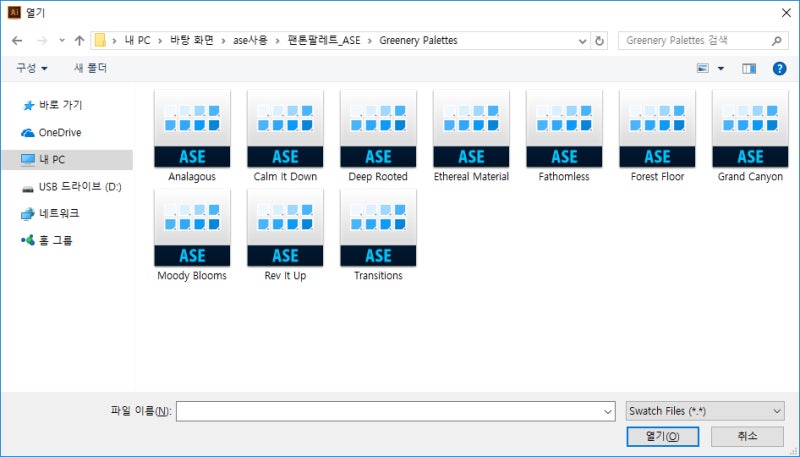Select the Rev It Up ASE file icon

point(285,227)
